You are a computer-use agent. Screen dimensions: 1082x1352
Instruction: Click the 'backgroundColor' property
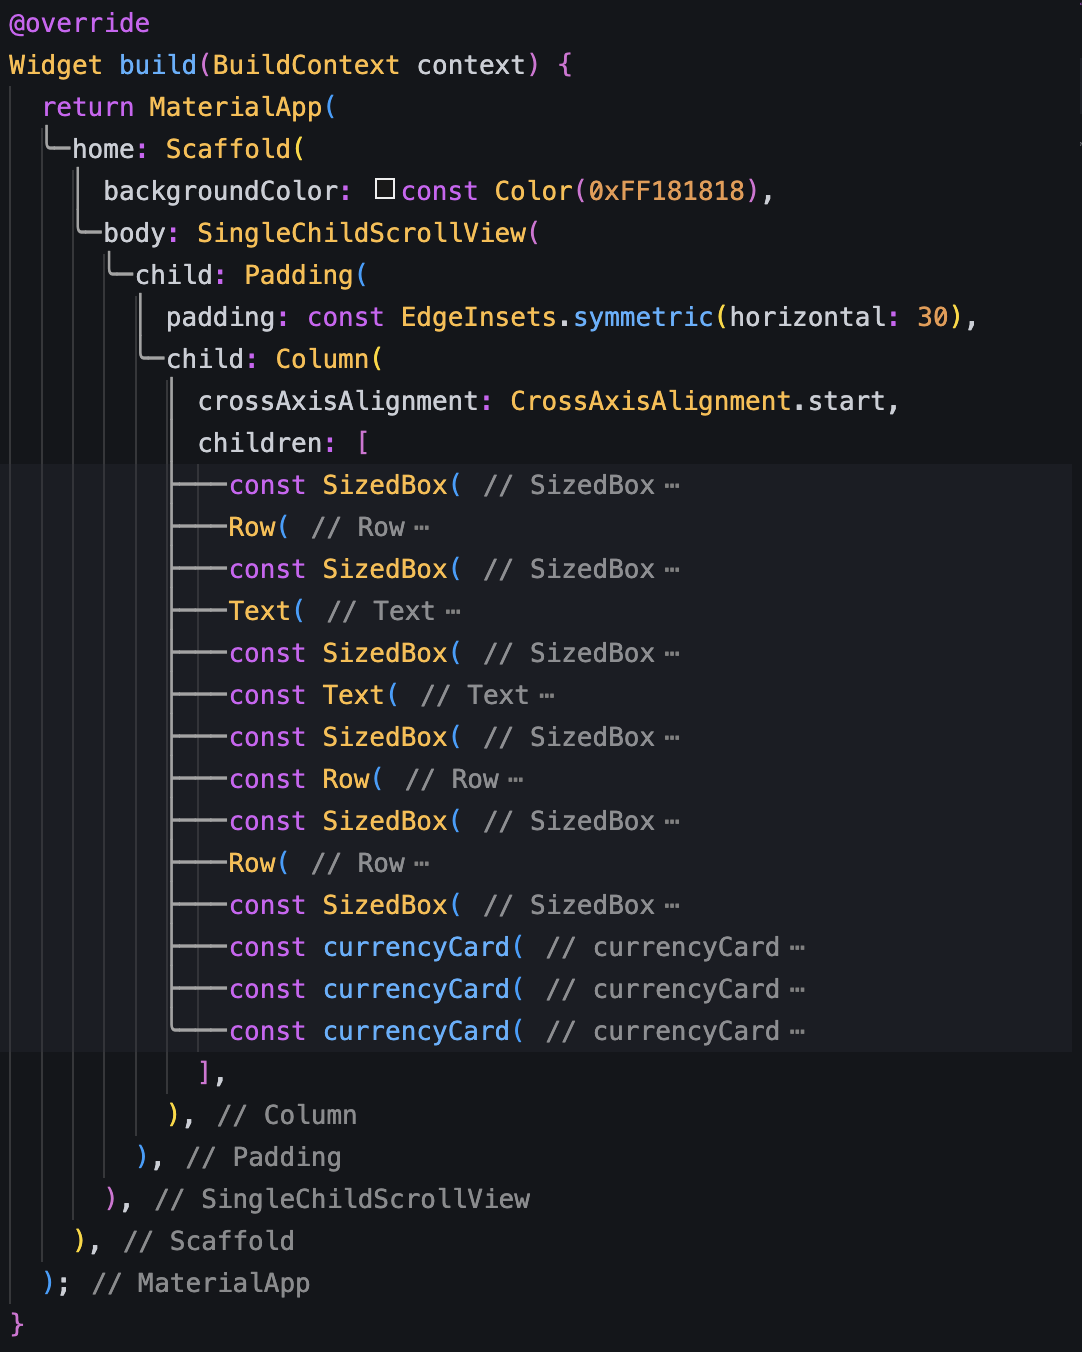221,191
